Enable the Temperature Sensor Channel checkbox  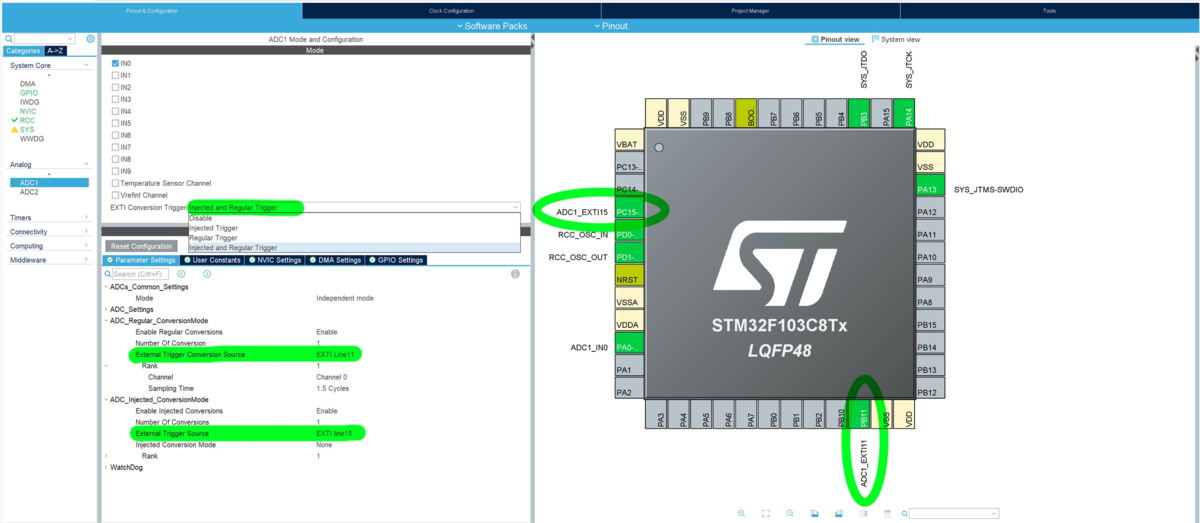point(115,183)
